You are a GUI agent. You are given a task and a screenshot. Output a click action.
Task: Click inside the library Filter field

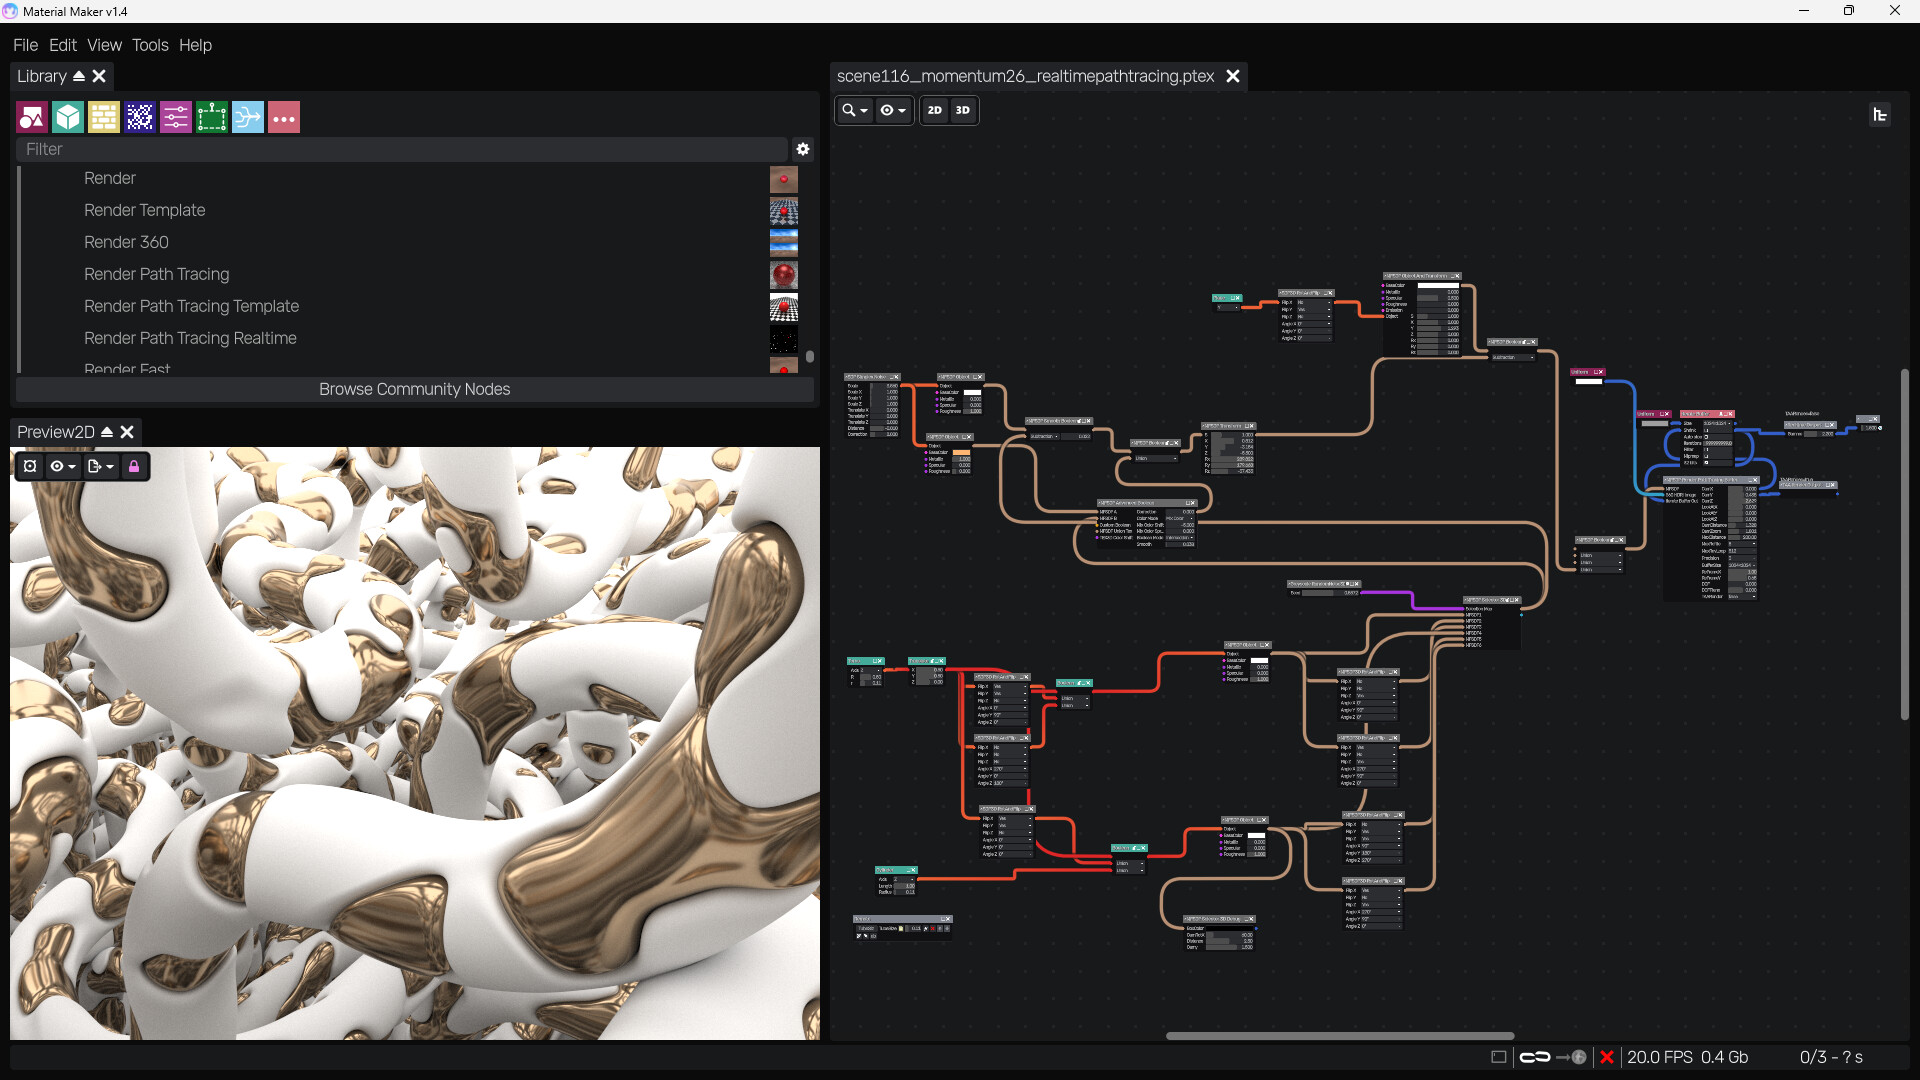point(400,148)
